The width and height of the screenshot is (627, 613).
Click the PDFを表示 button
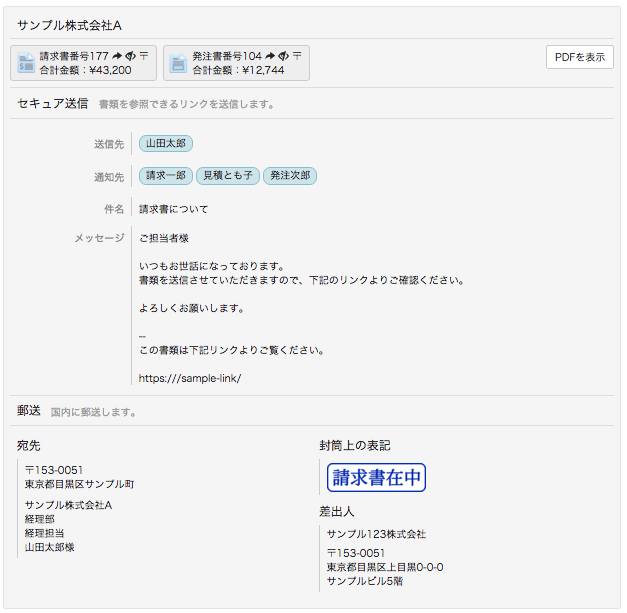(x=579, y=57)
